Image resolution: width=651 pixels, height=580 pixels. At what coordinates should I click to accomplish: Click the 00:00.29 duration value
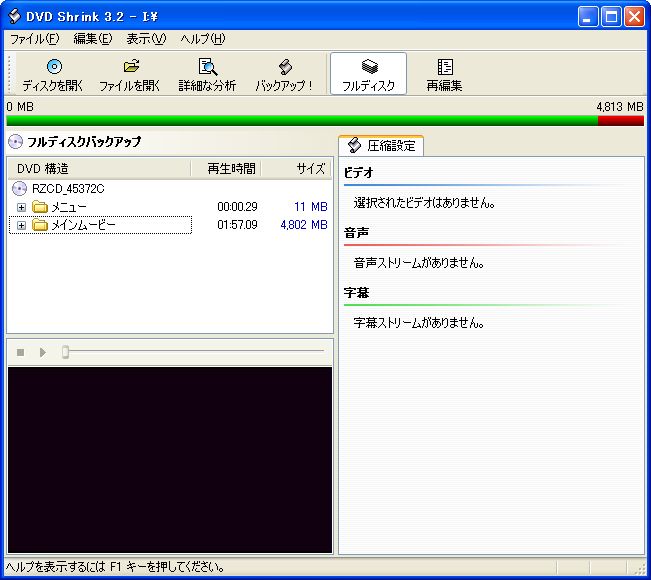(x=237, y=207)
